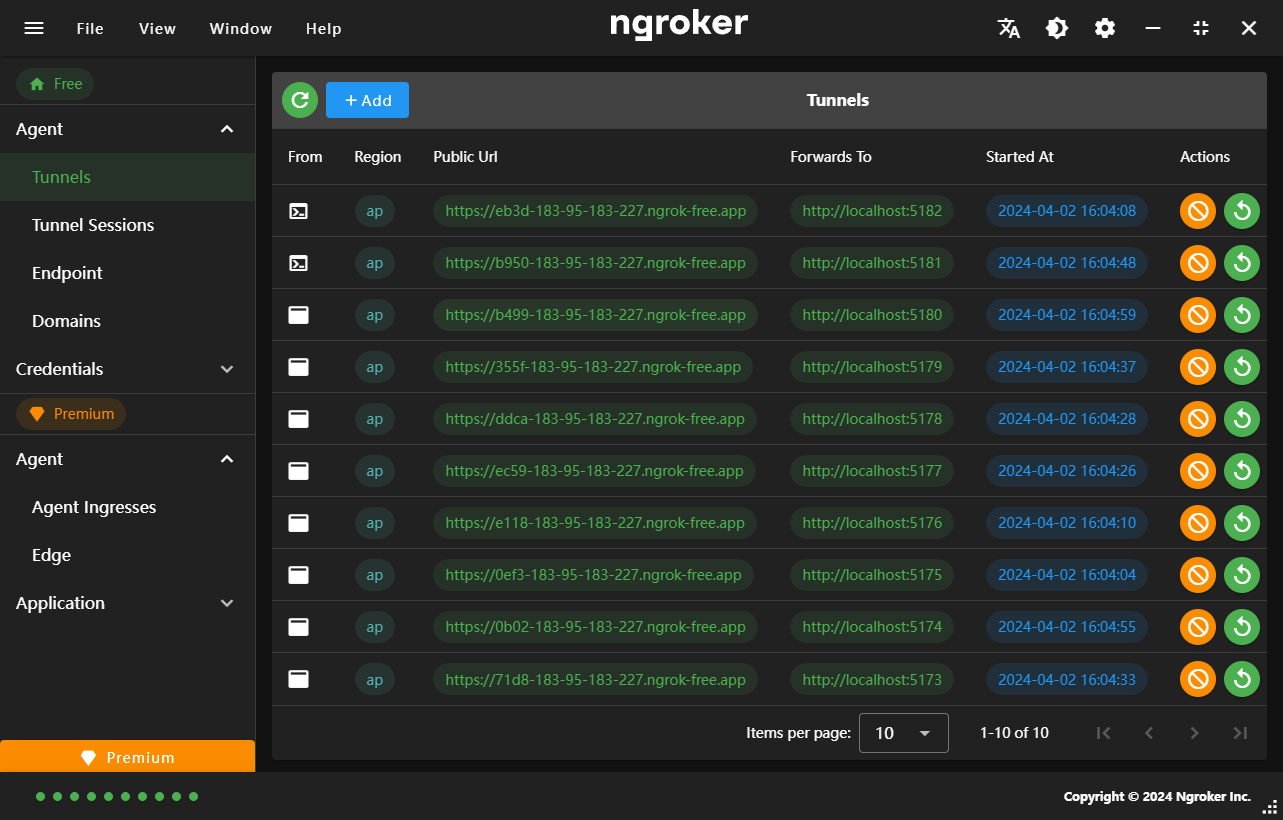Restart the tunnel forwarding to localhost:5181
Viewport: 1283px width, 820px height.
point(1242,263)
